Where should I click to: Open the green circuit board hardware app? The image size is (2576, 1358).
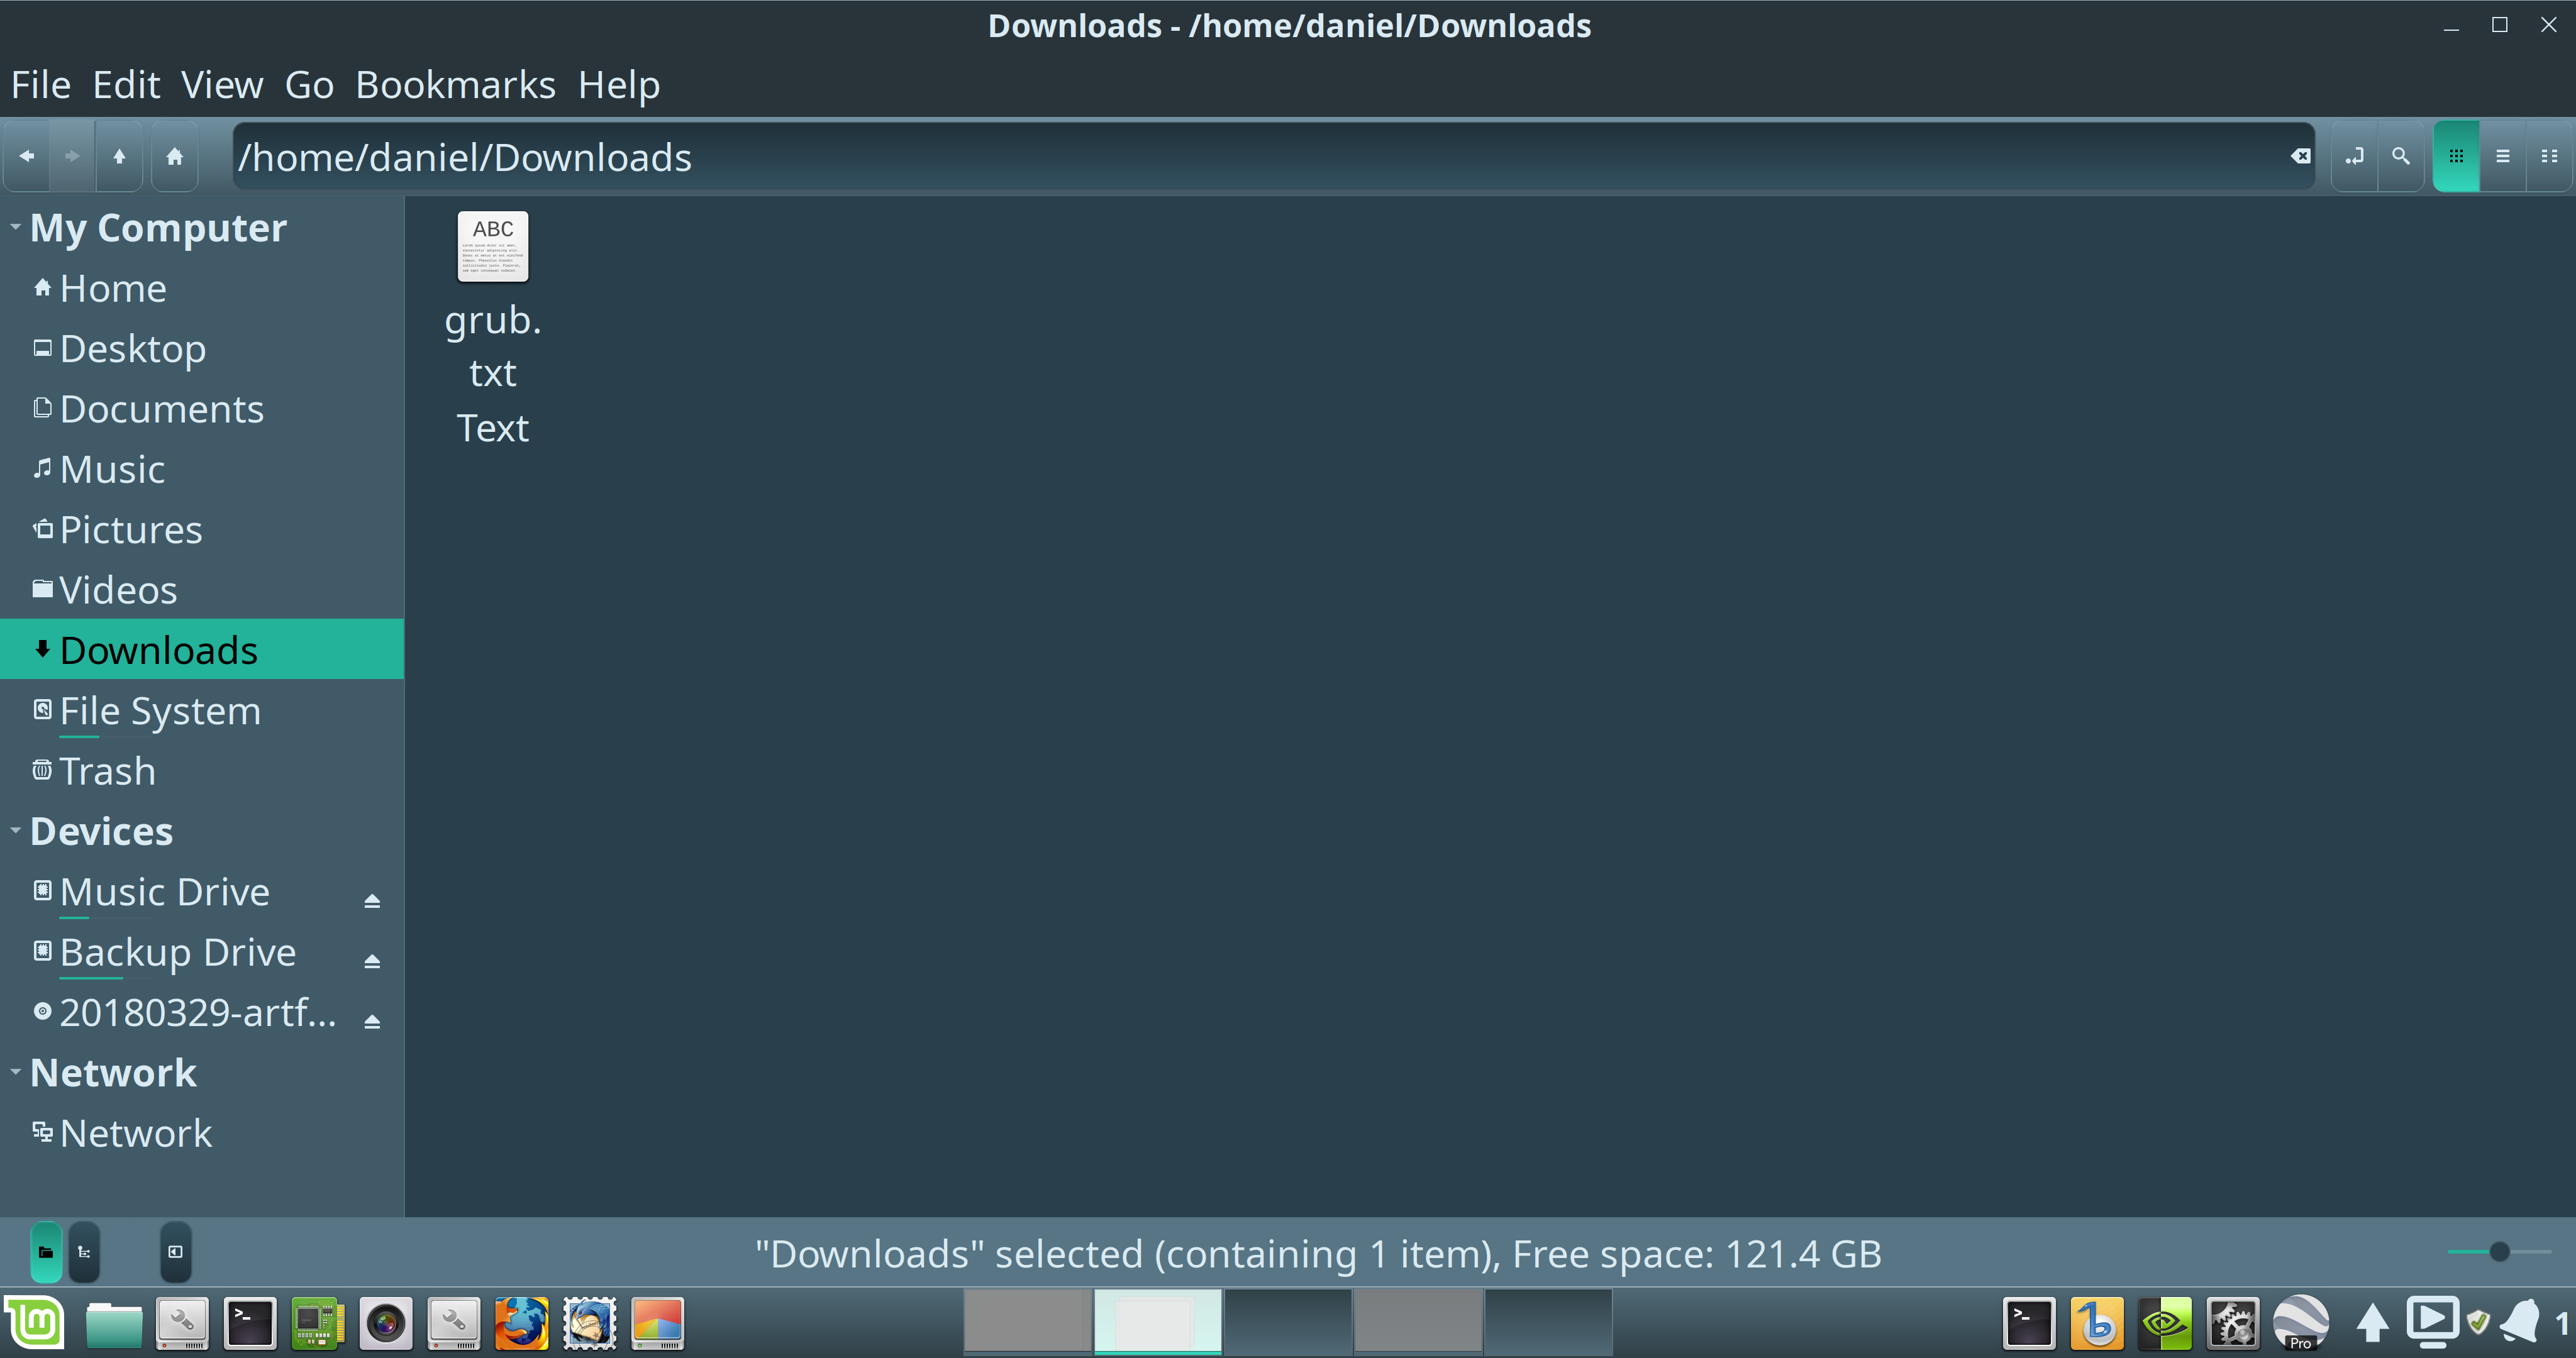pyautogui.click(x=317, y=1323)
